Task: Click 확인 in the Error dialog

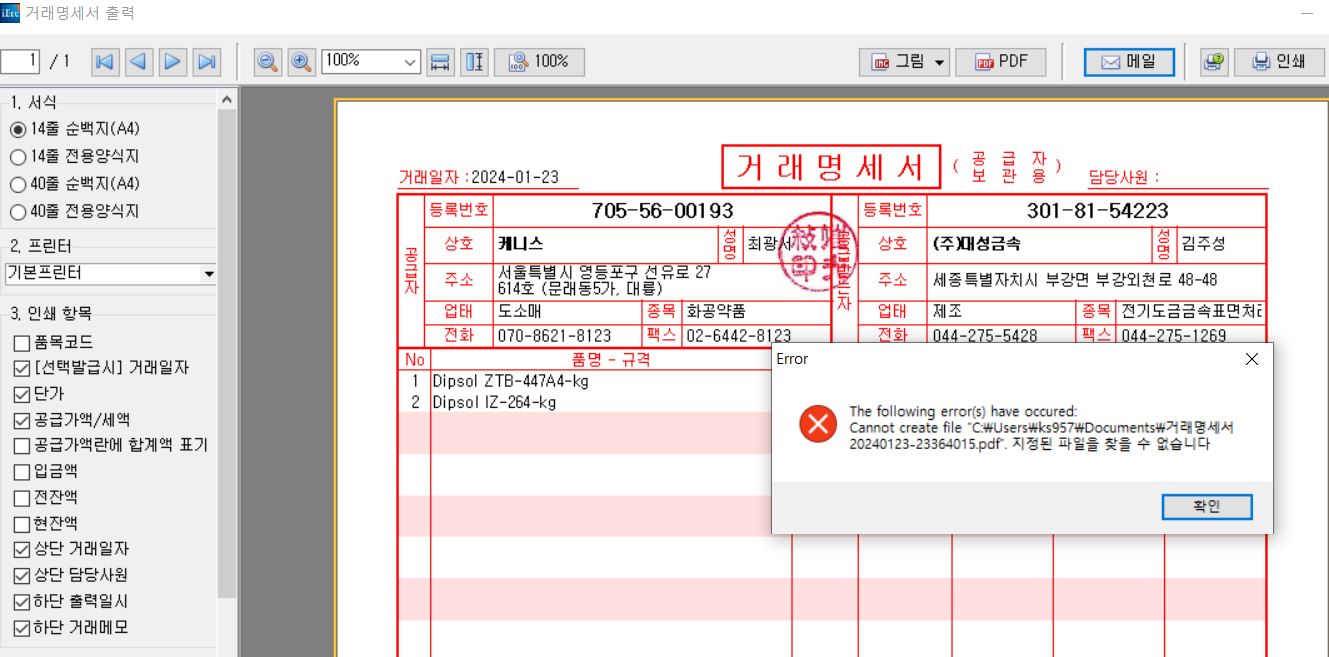Action: tap(1206, 507)
